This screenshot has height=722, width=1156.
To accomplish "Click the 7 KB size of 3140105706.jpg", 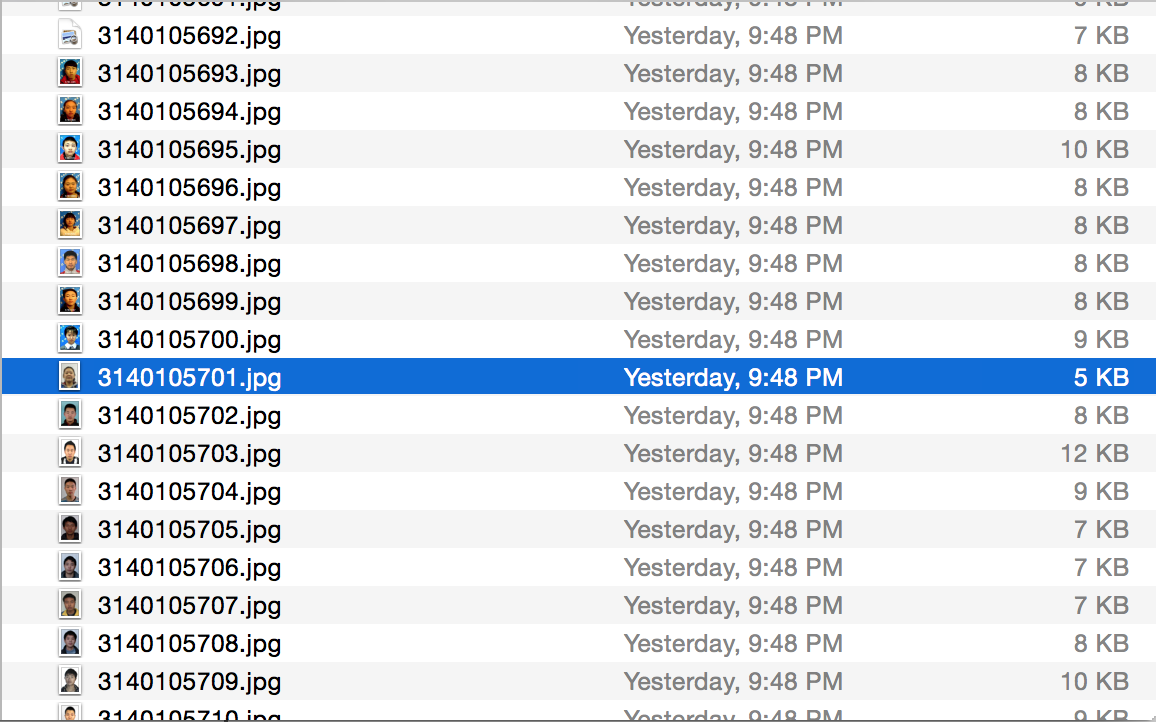I will (1101, 567).
